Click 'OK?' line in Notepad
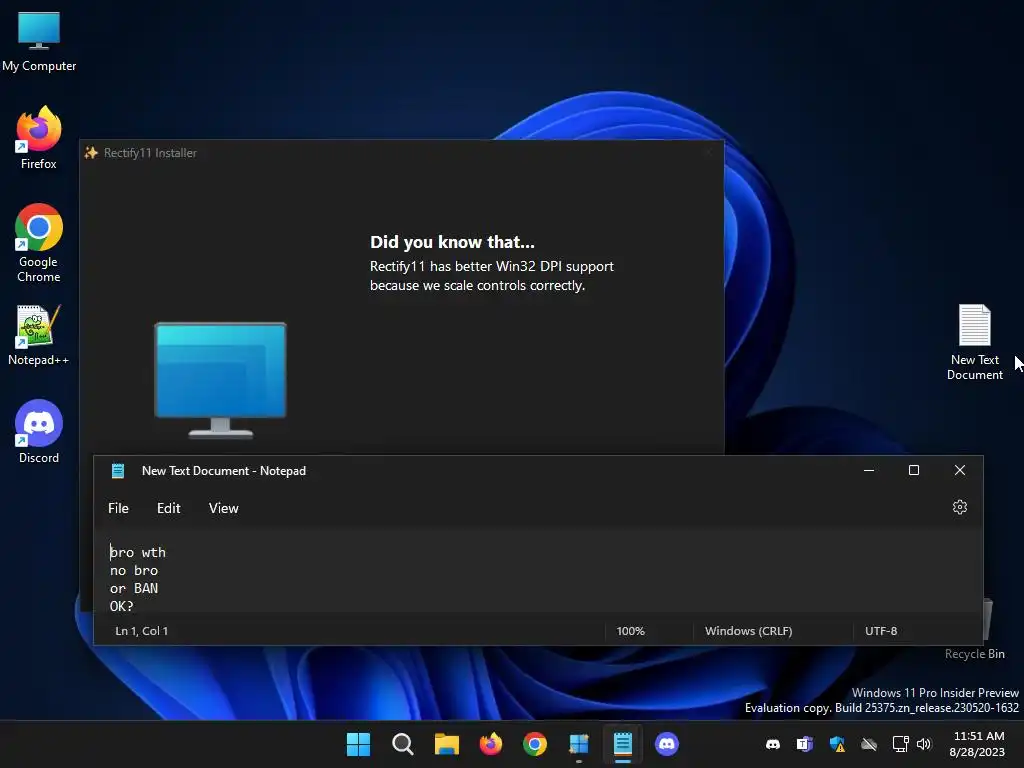1024x768 pixels. (x=121, y=606)
